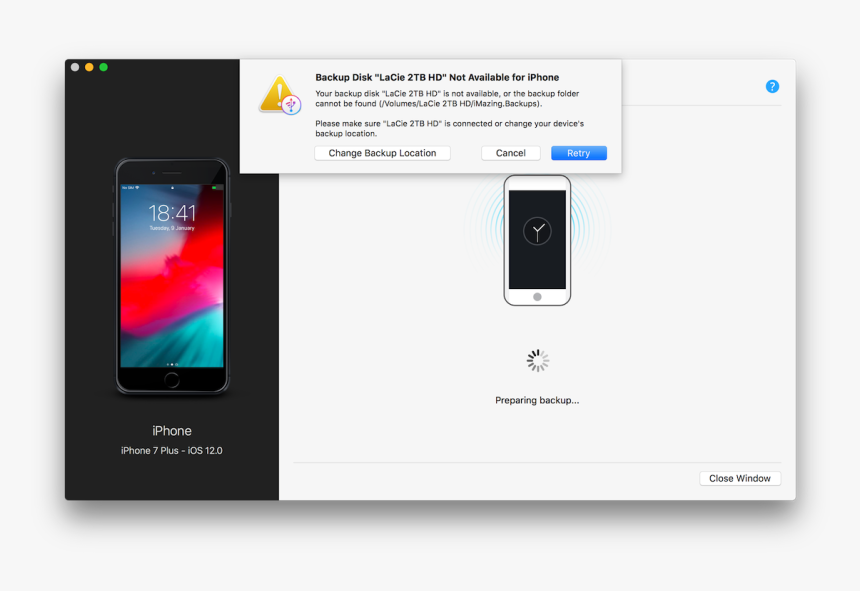Select the 'Preparing backup...' status text
The image size is (860, 591).
(x=537, y=400)
